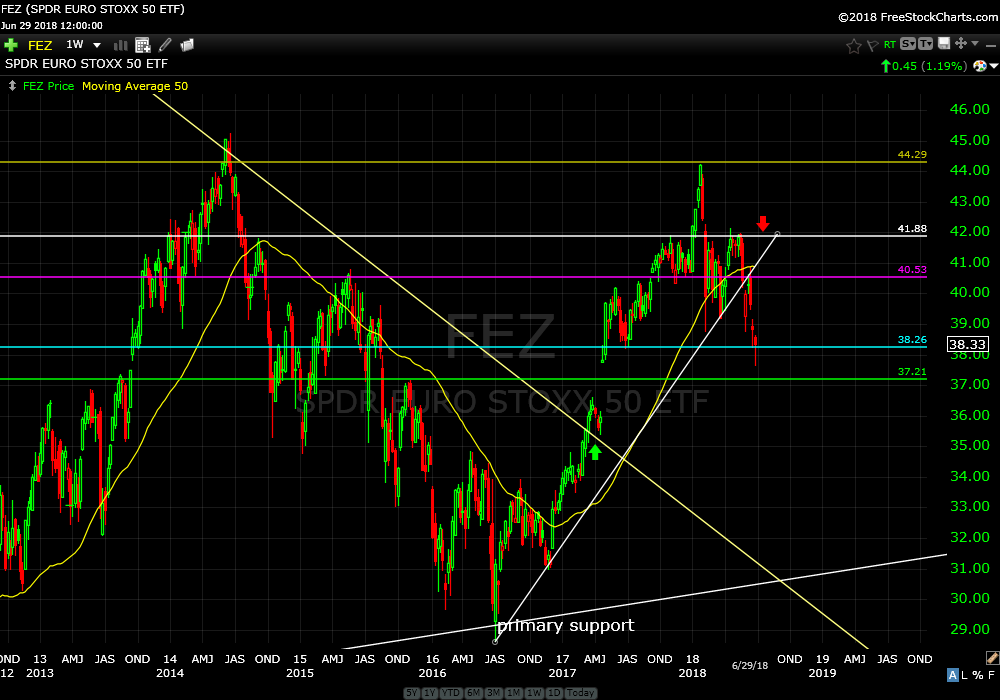Jump to Today on timeline
This screenshot has height=700, width=1000.
(581, 693)
